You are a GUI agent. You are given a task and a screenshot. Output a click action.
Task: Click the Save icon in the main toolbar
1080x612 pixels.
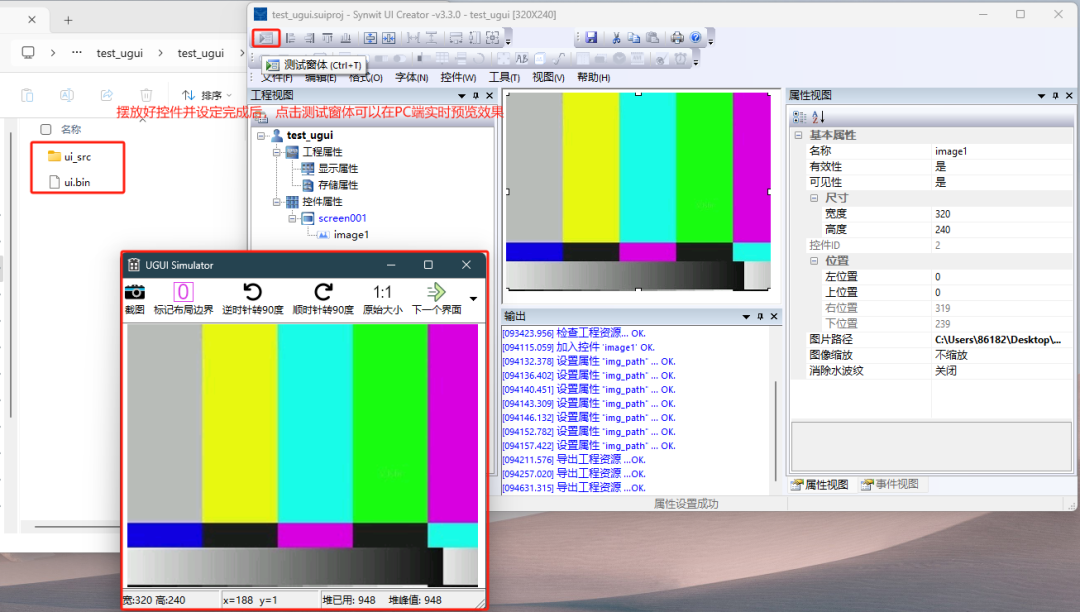pos(592,38)
